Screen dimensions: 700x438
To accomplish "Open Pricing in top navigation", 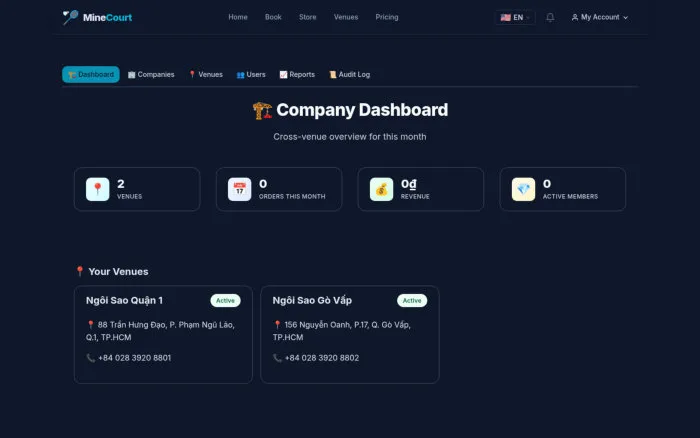I will (387, 17).
